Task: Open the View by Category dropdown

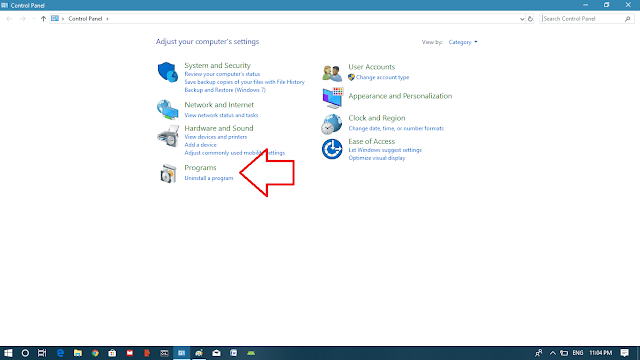Action: pos(463,42)
